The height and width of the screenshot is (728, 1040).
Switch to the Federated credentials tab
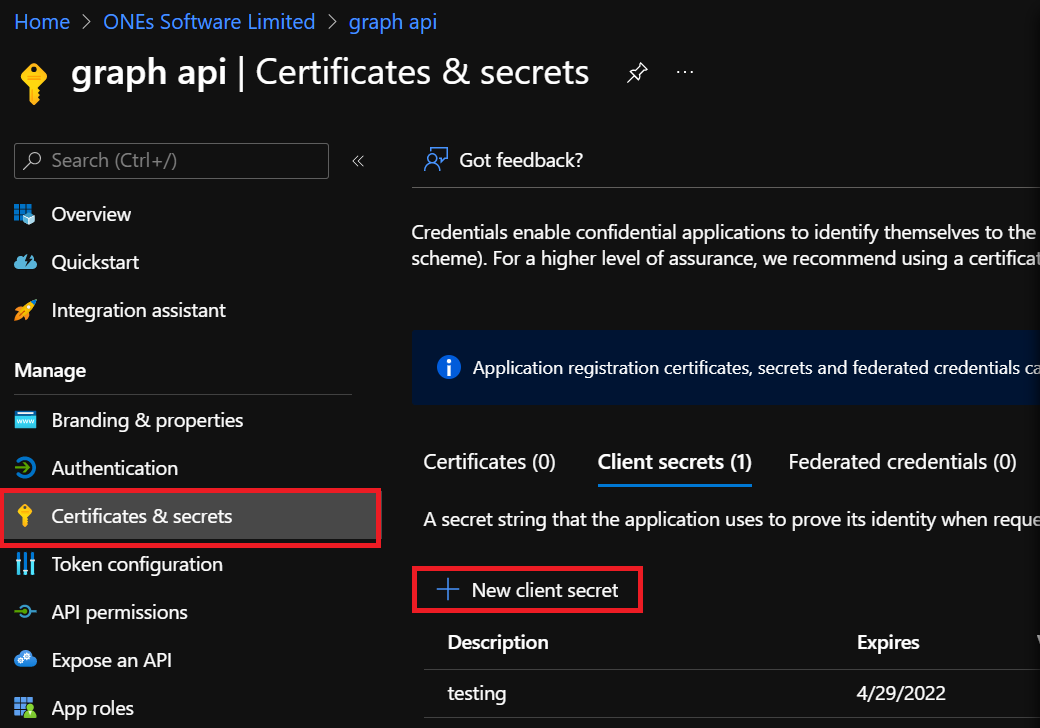click(902, 462)
